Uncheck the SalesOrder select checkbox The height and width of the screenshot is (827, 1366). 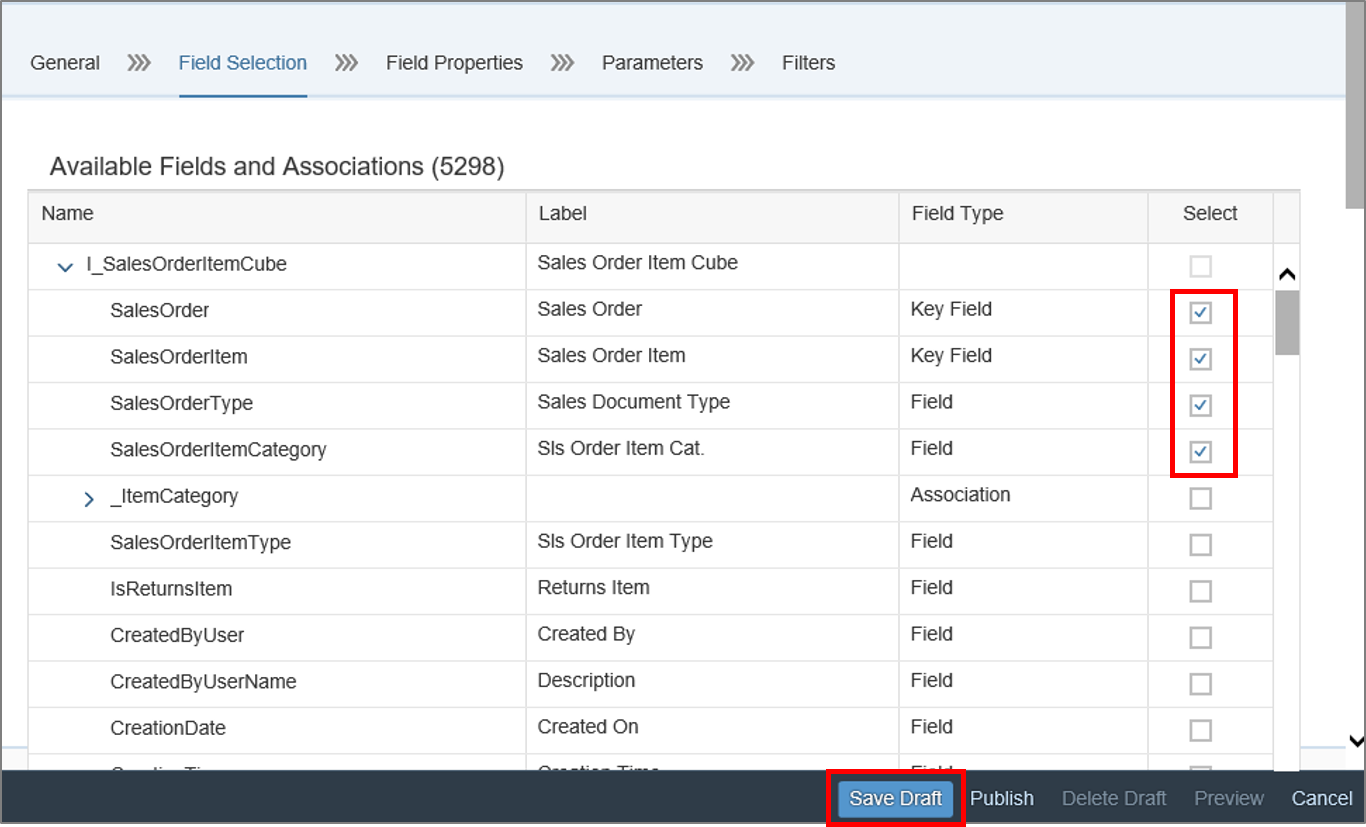coord(1200,313)
